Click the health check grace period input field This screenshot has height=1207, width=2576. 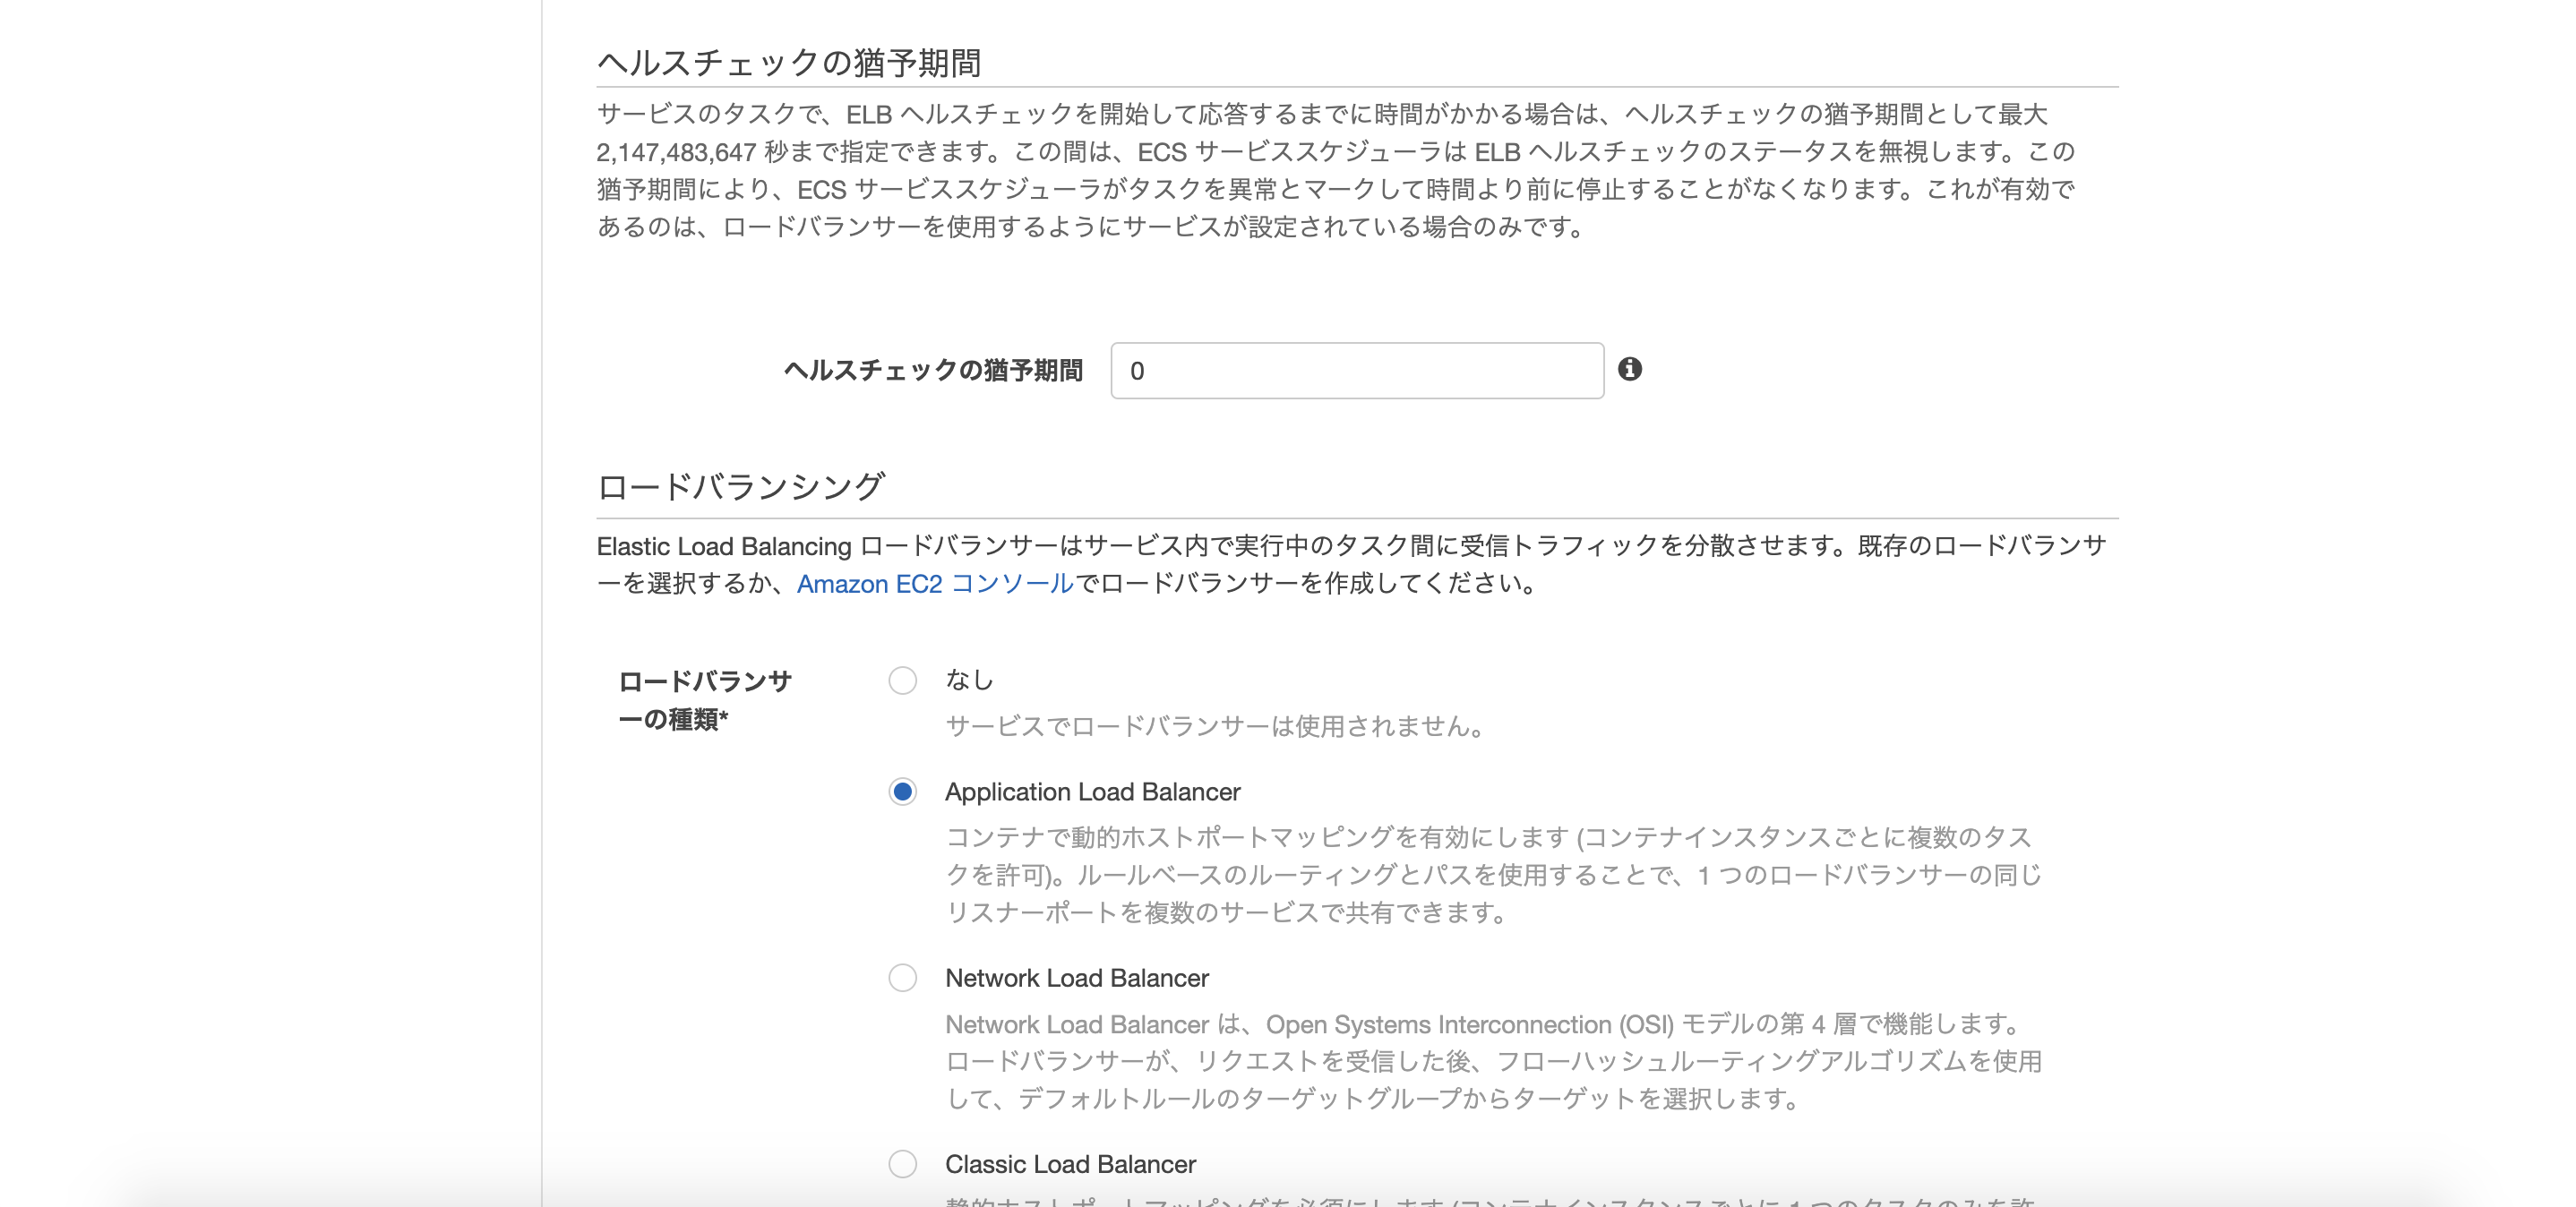[x=1355, y=370]
